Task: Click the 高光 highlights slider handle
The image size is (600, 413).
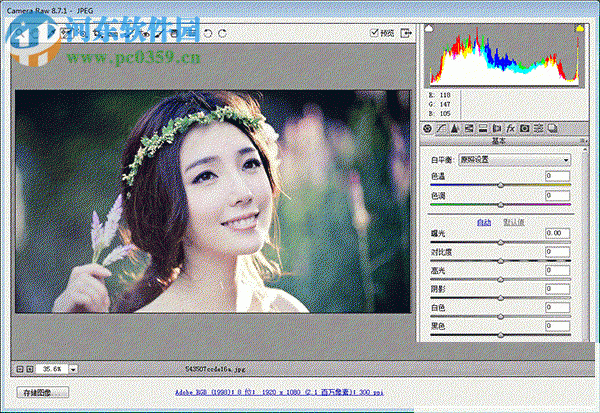Action: coord(501,280)
